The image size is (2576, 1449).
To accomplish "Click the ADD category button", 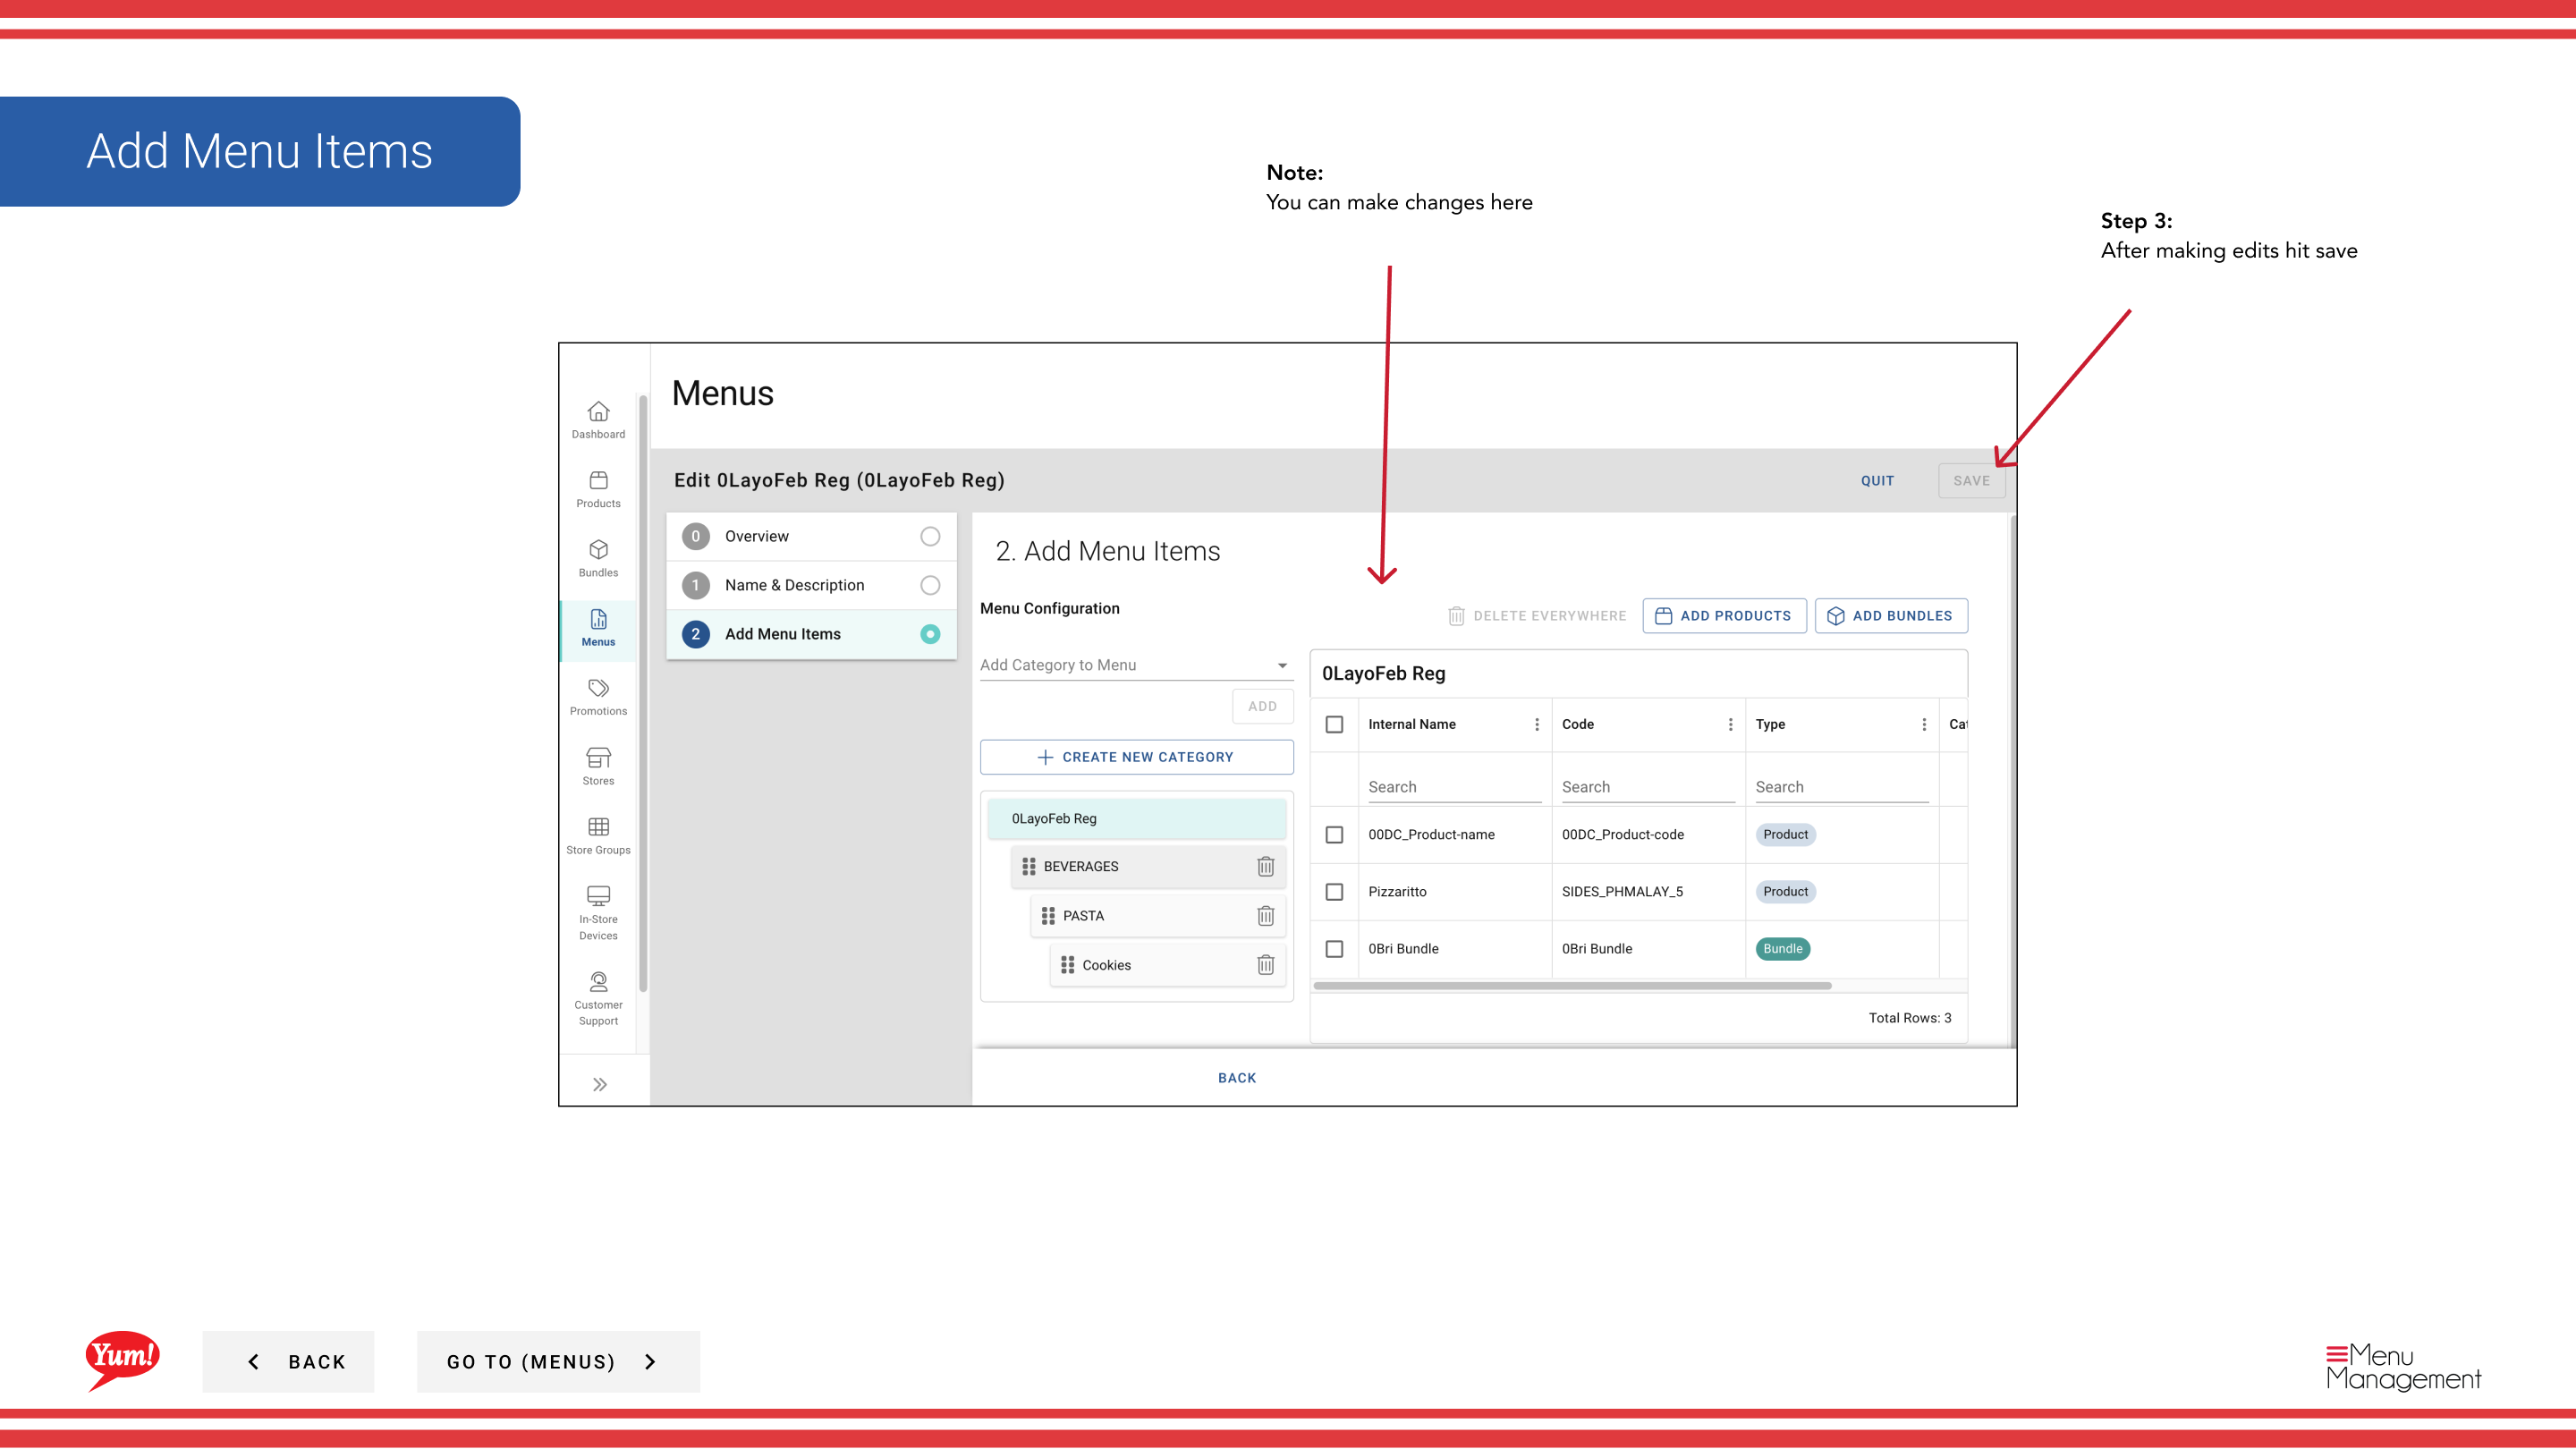I will [1262, 706].
